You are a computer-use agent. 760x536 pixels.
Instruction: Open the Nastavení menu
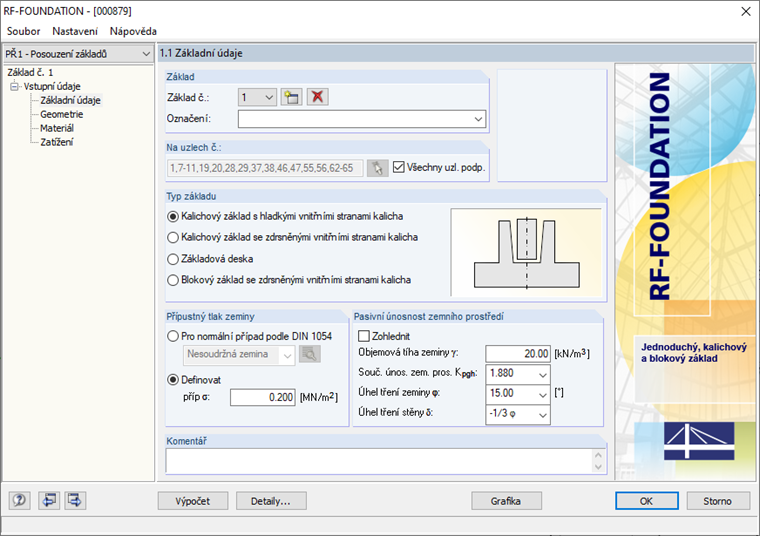coord(75,31)
